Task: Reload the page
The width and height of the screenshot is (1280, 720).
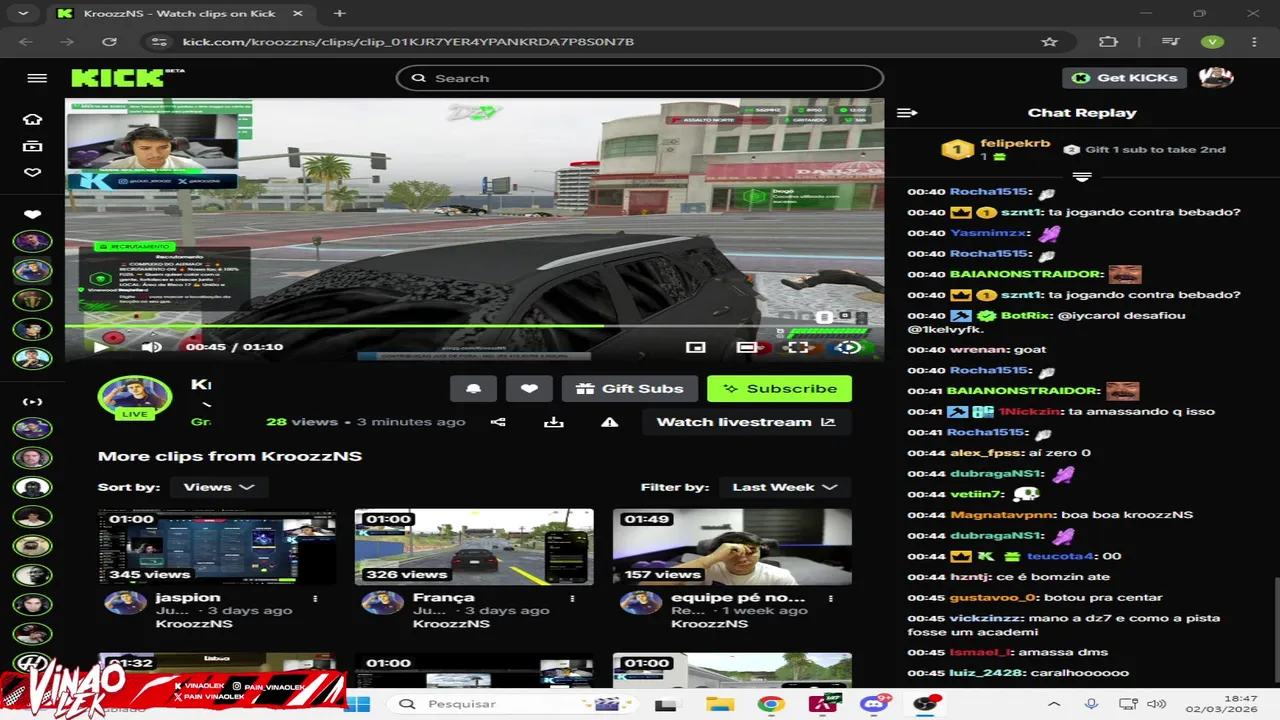Action: tap(110, 42)
